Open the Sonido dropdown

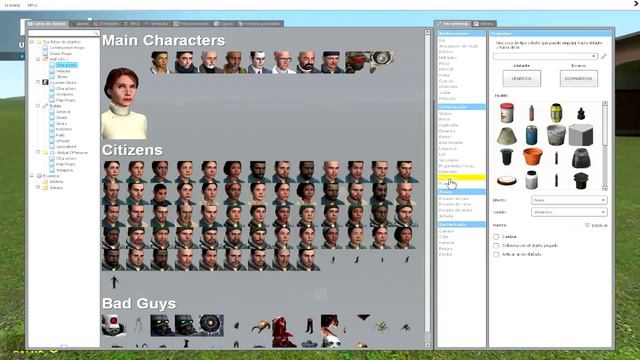tap(569, 212)
